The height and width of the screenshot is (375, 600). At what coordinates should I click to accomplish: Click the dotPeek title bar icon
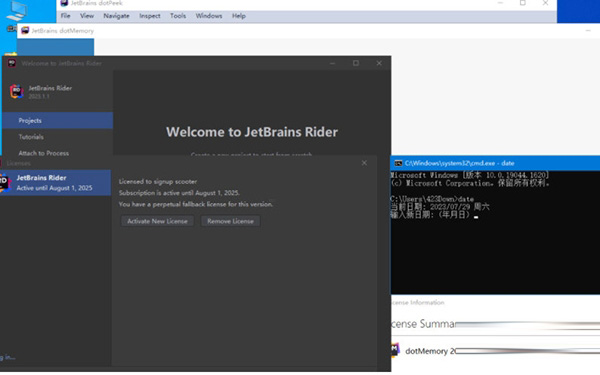tap(64, 3)
